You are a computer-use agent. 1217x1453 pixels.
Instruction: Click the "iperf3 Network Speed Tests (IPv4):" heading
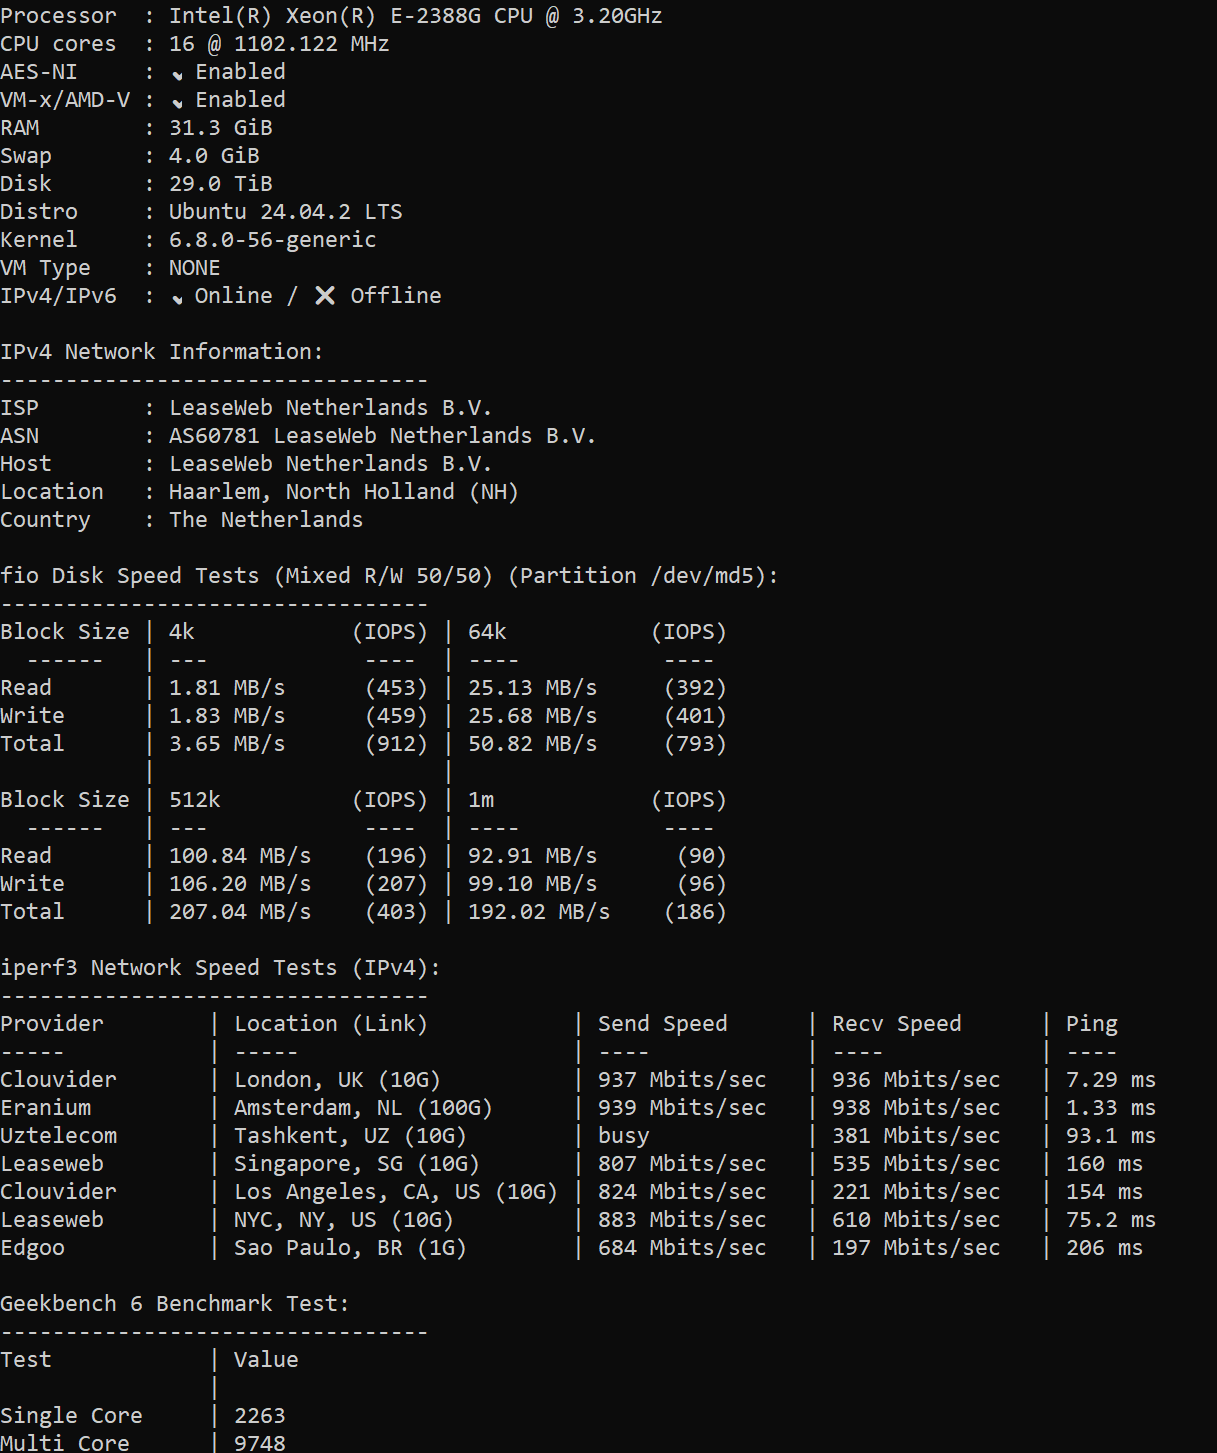(x=220, y=968)
